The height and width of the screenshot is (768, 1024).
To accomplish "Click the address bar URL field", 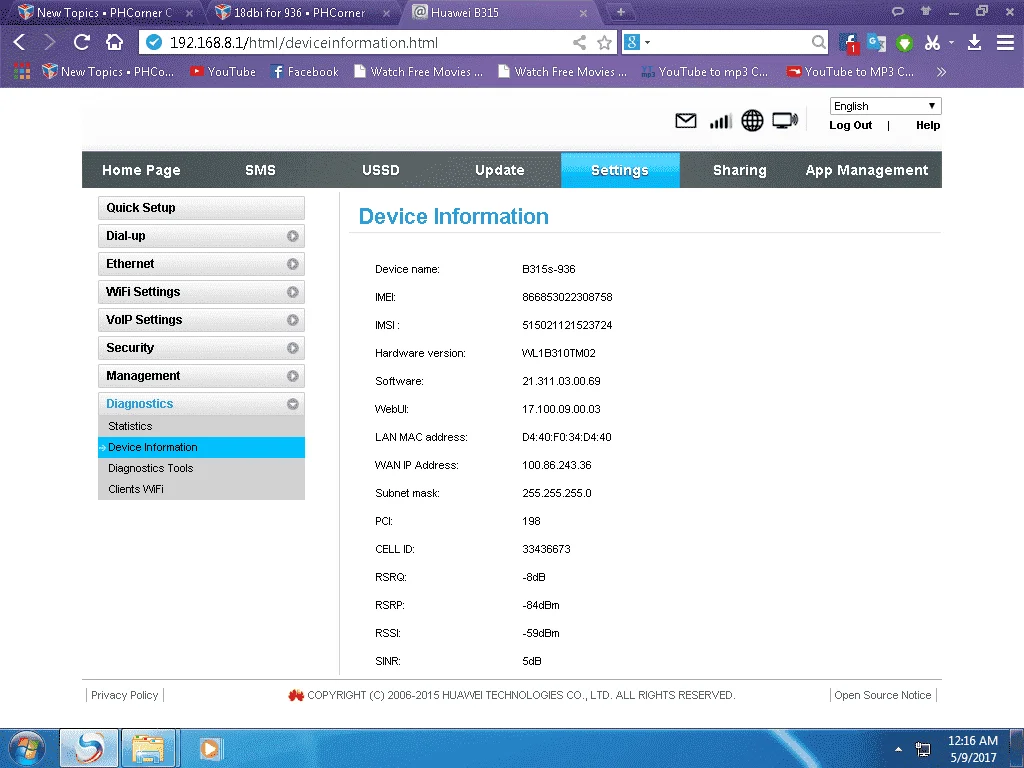I will coord(366,43).
